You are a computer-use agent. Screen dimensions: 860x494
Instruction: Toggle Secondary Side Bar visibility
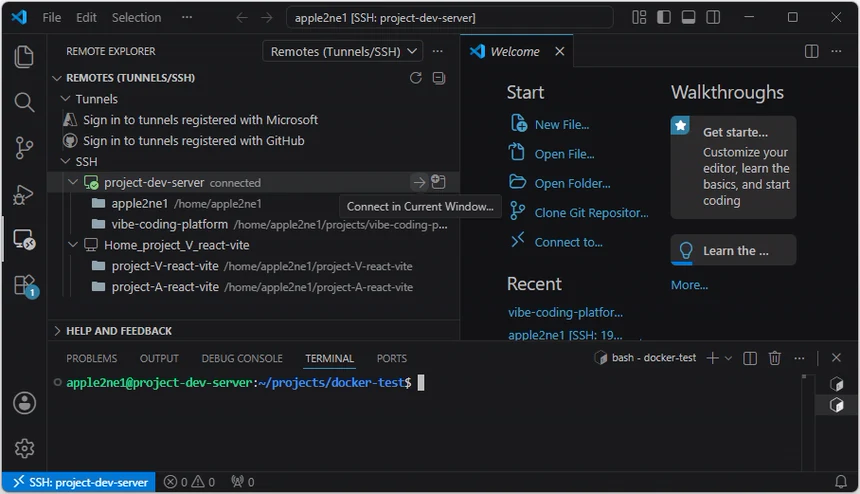713,18
